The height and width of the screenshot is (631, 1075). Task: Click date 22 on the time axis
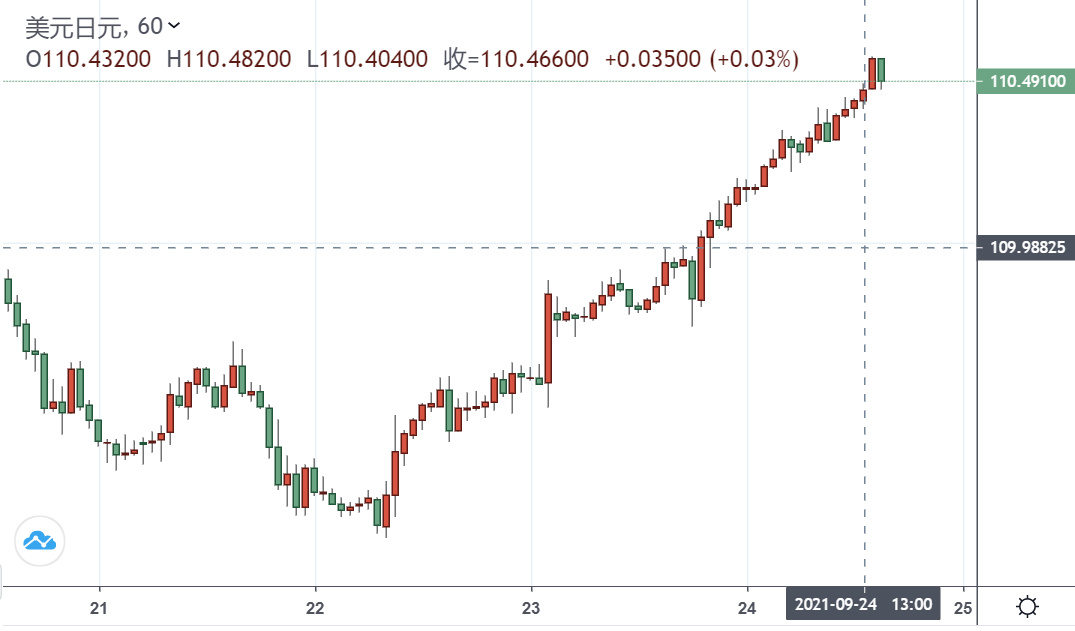click(315, 606)
